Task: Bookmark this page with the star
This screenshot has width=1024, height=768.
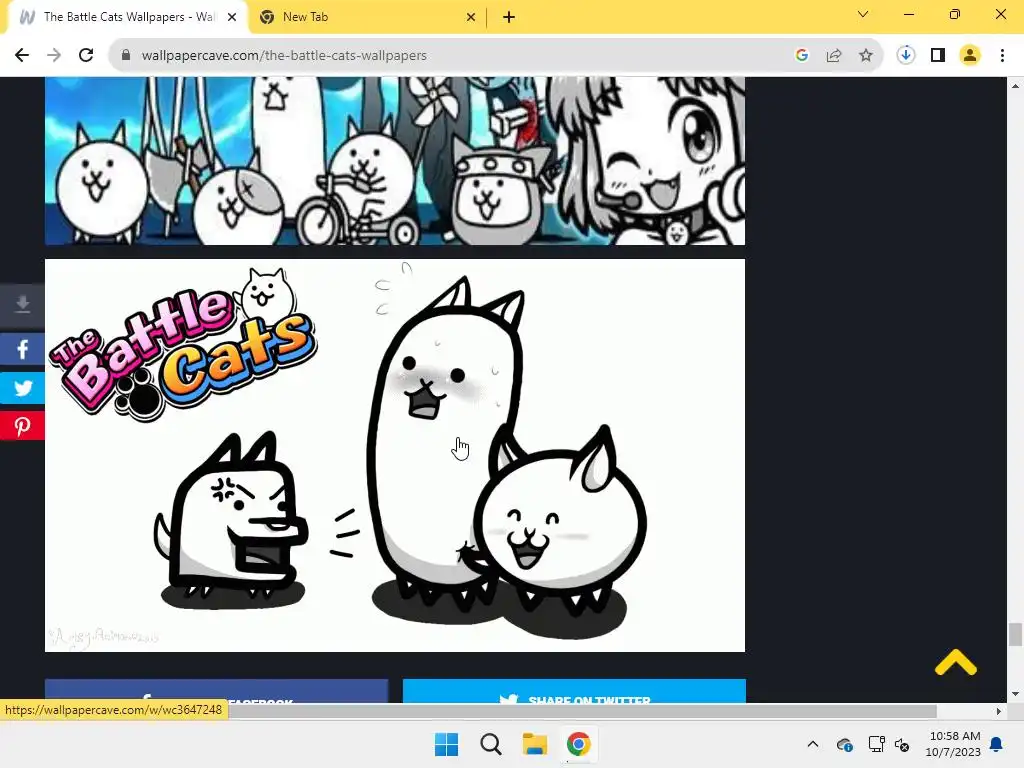Action: [x=866, y=56]
